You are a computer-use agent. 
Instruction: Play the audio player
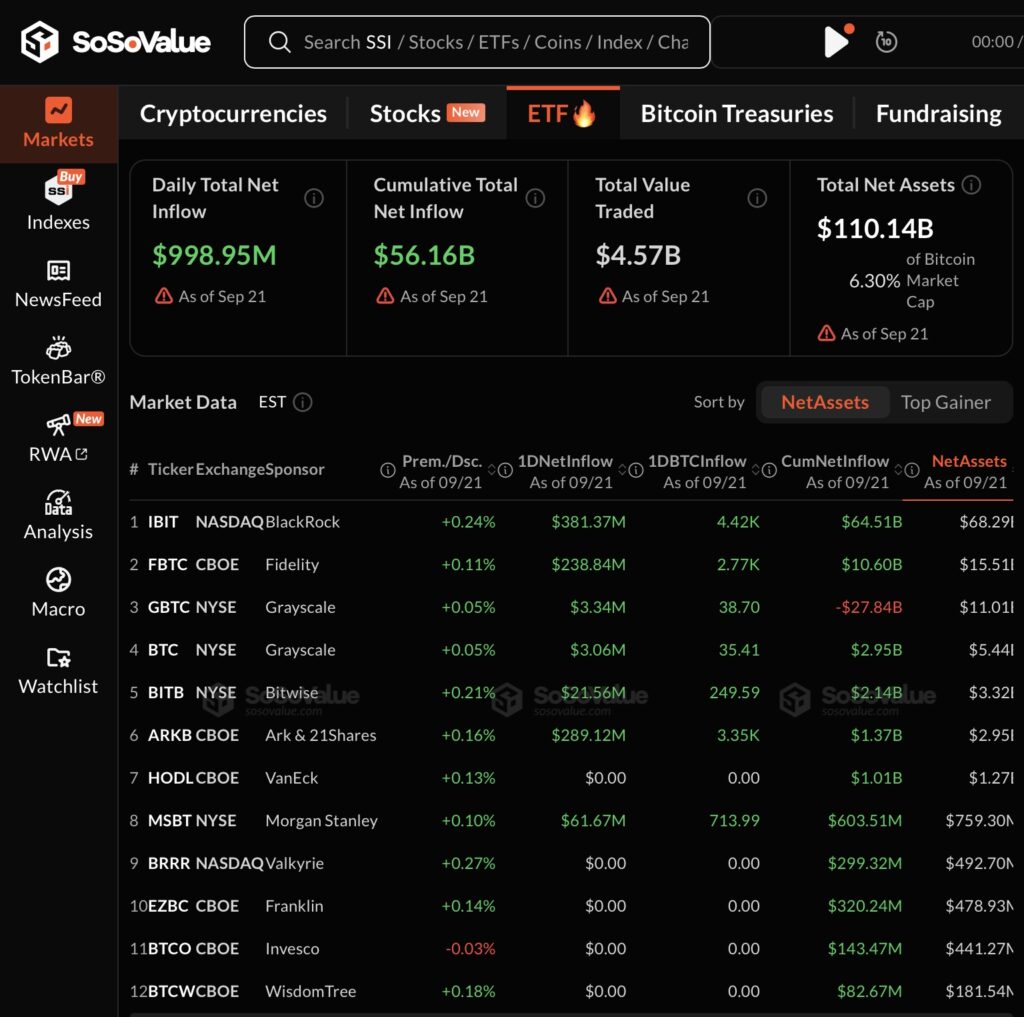click(836, 42)
